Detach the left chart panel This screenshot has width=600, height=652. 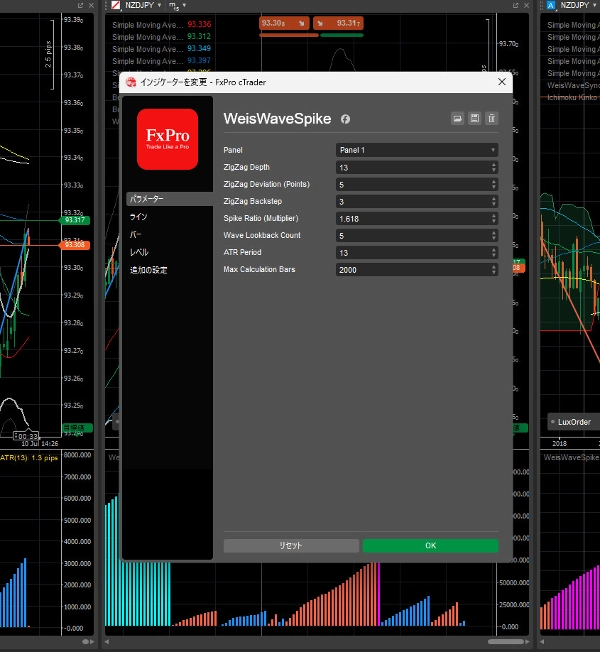click(80, 5)
